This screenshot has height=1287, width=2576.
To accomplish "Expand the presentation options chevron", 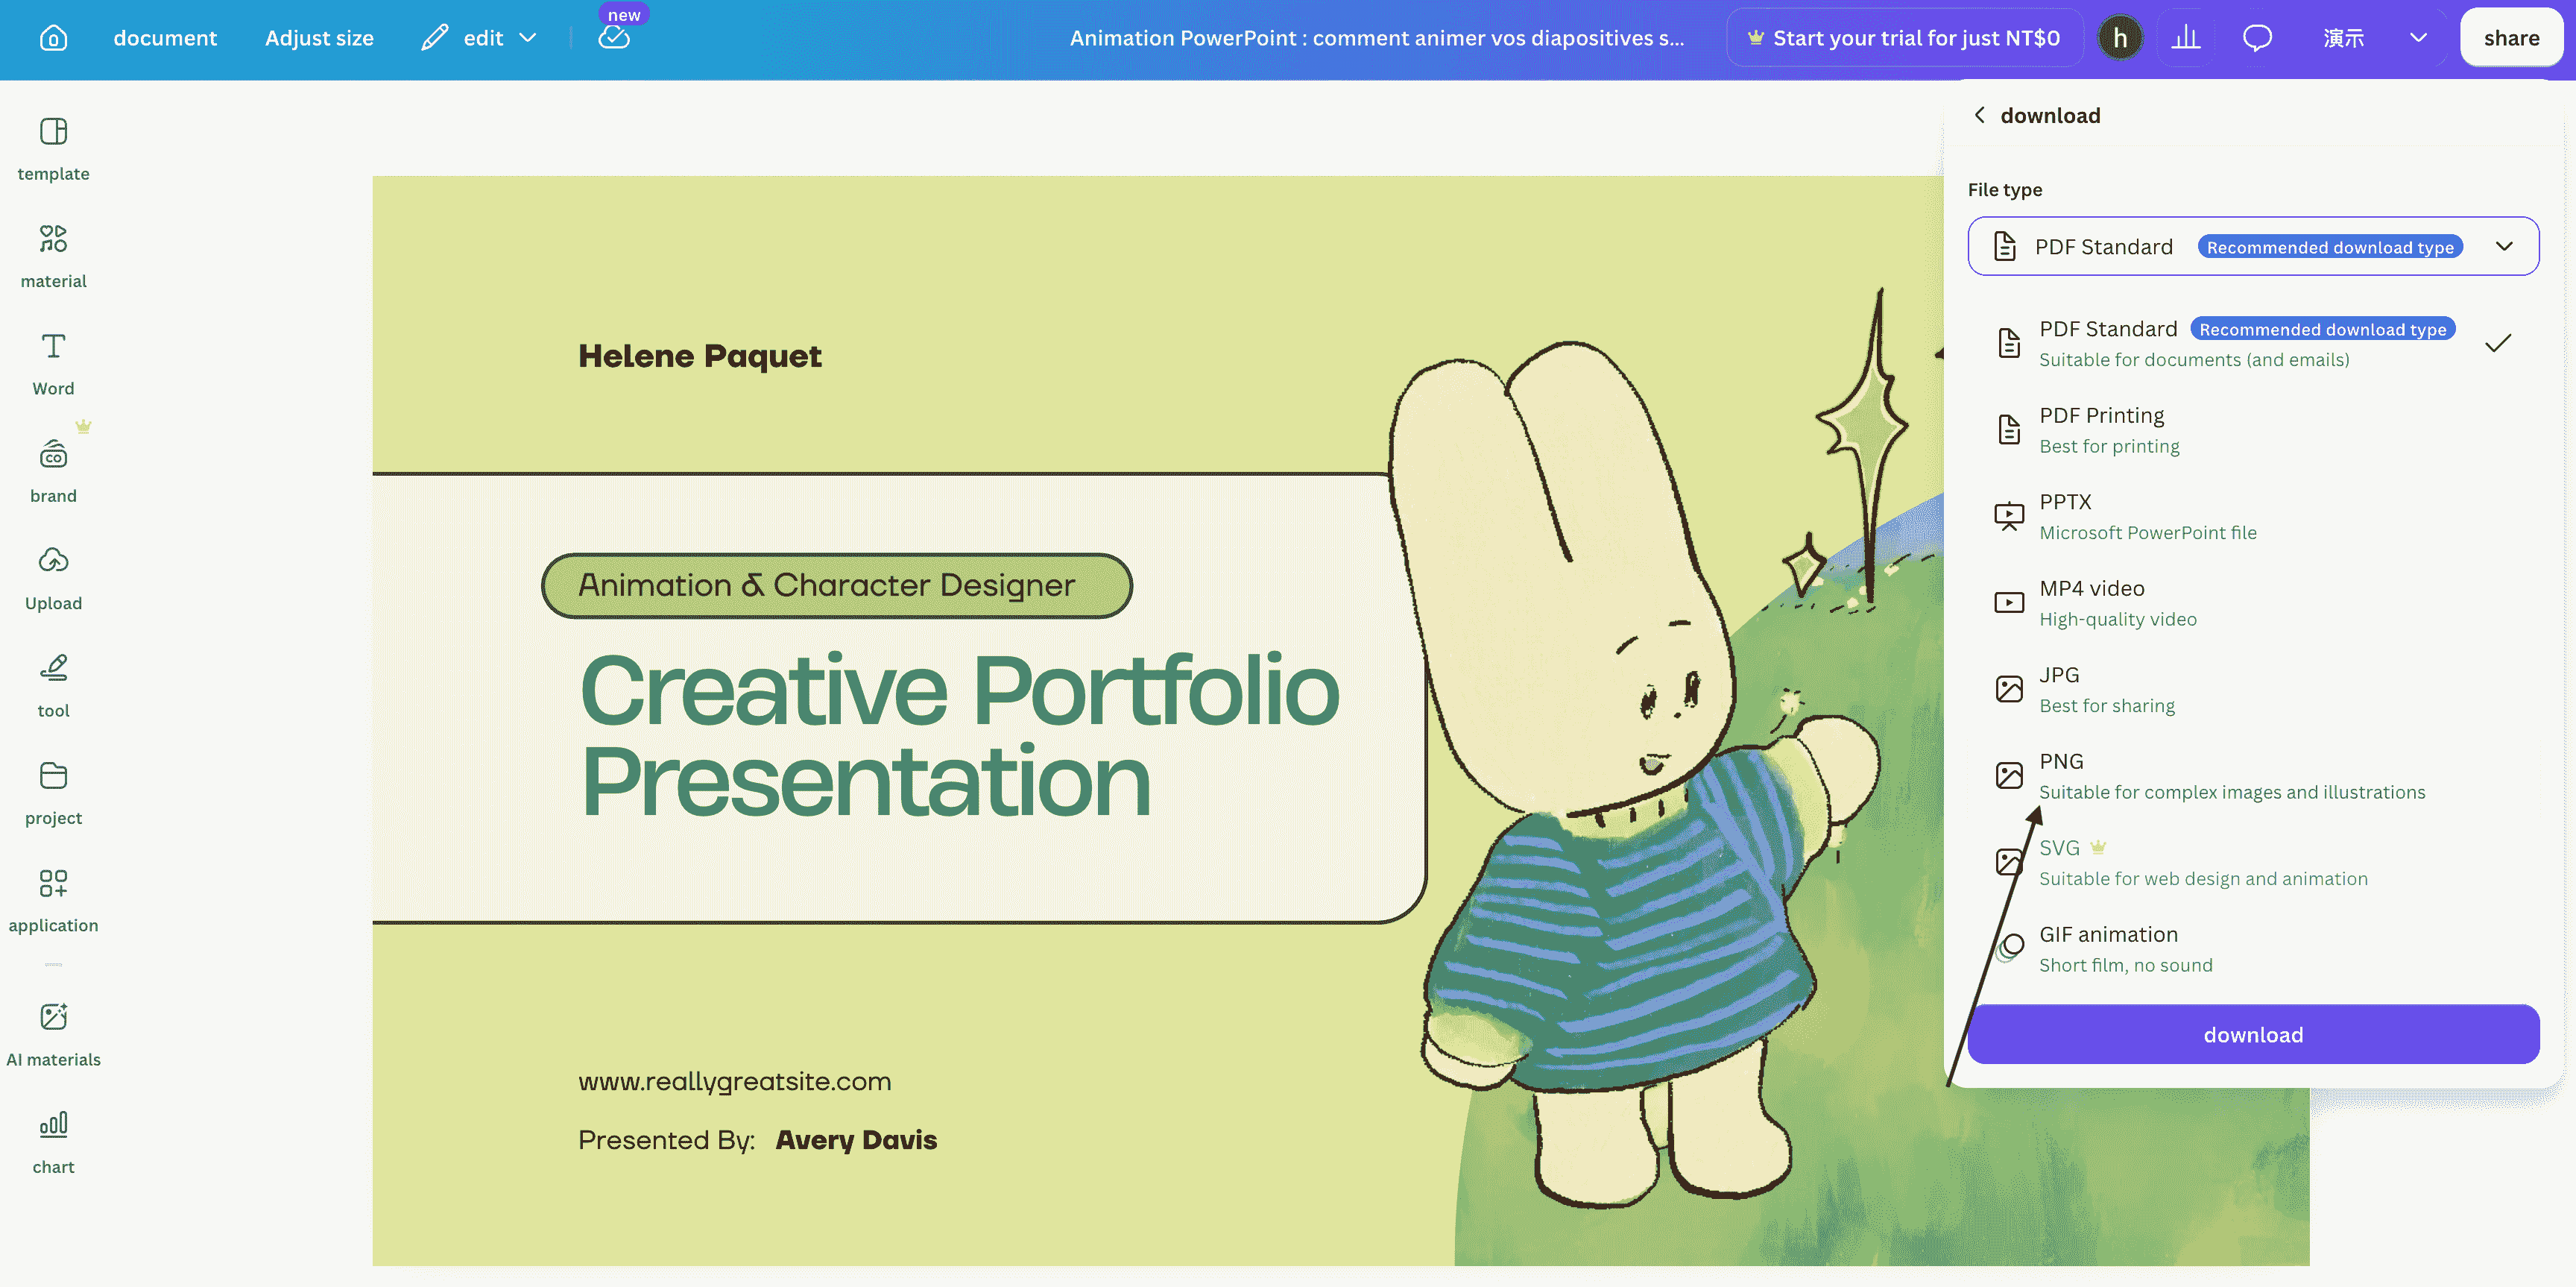I will [2418, 38].
